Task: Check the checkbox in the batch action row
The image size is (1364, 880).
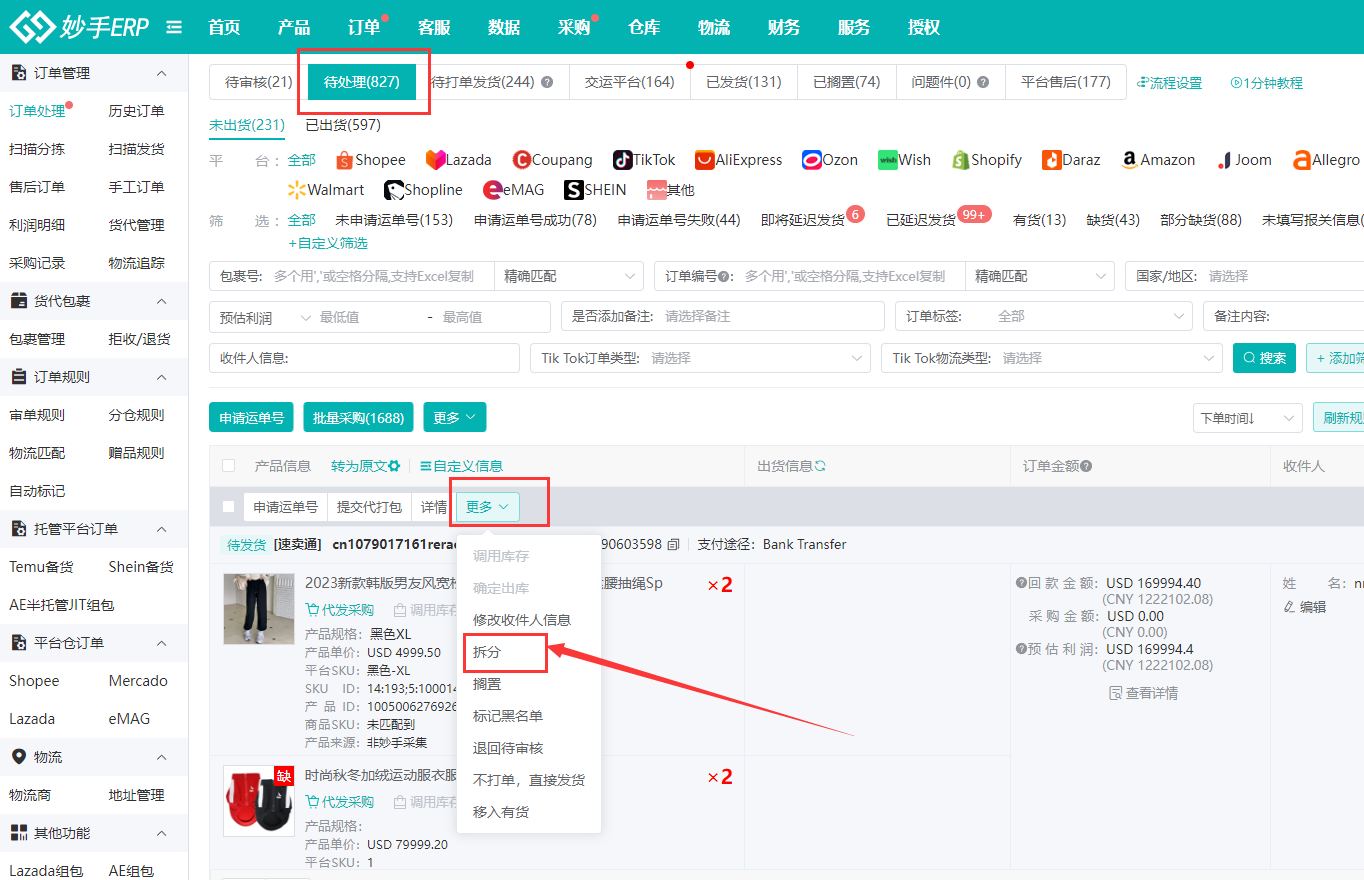Action: coord(229,506)
